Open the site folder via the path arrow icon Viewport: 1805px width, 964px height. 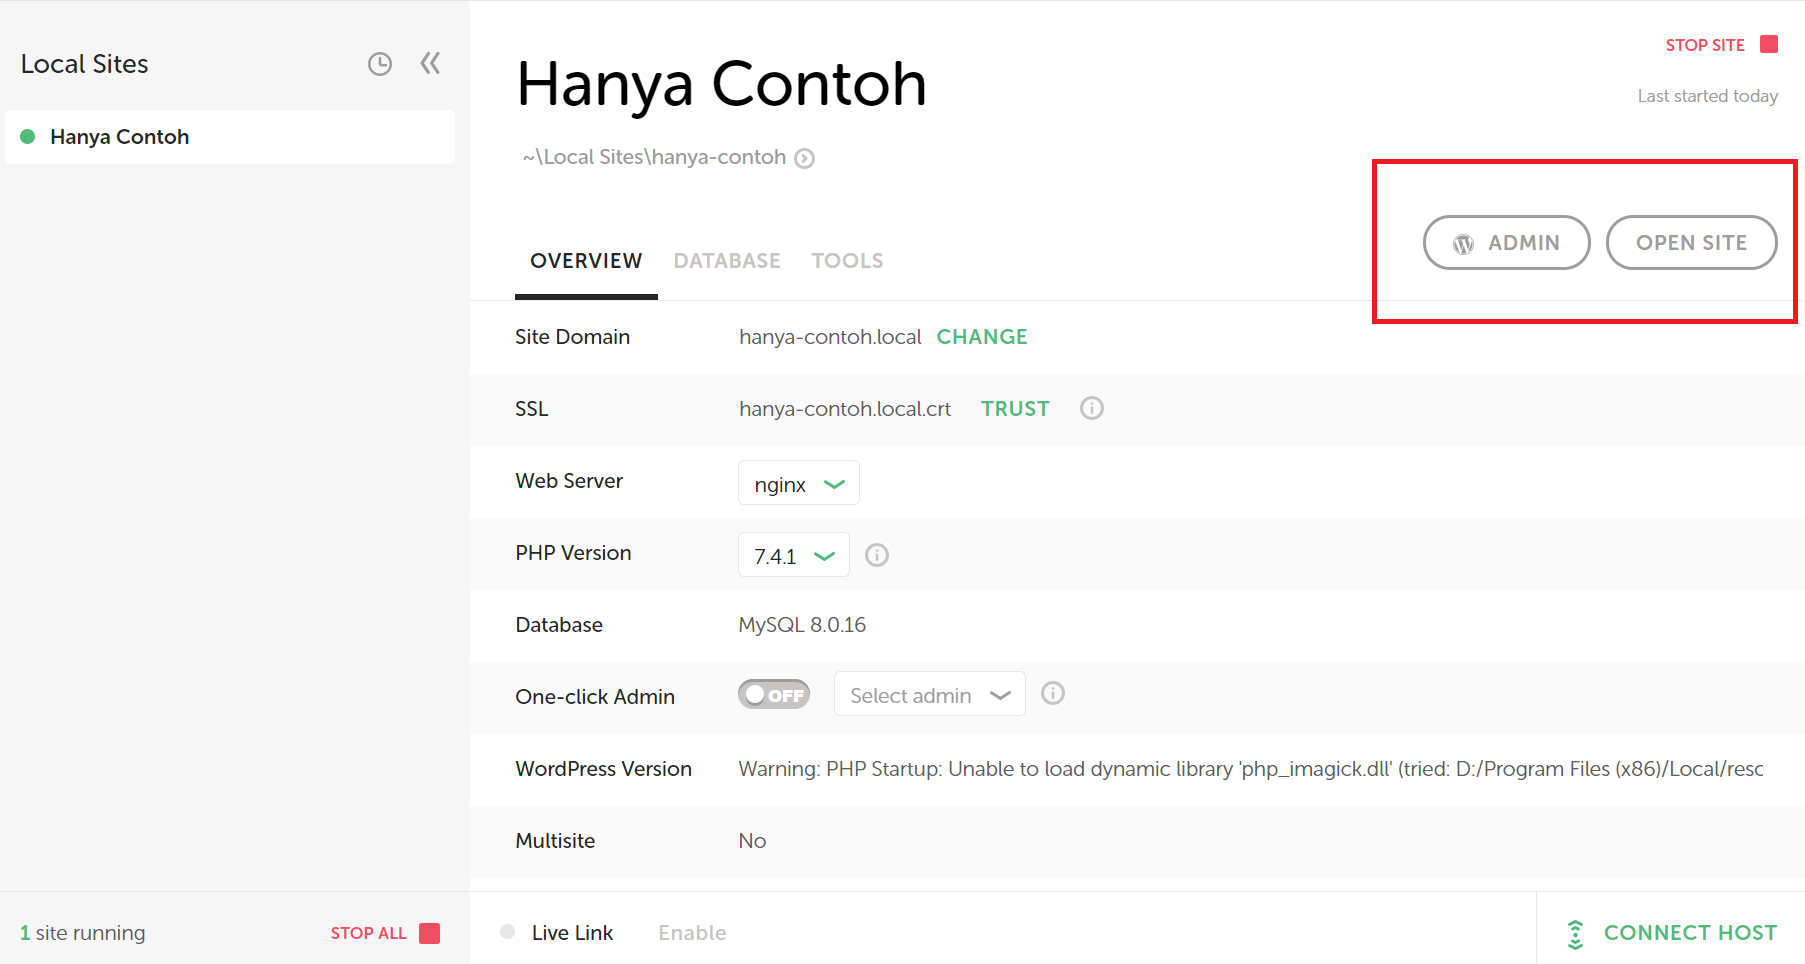[805, 157]
